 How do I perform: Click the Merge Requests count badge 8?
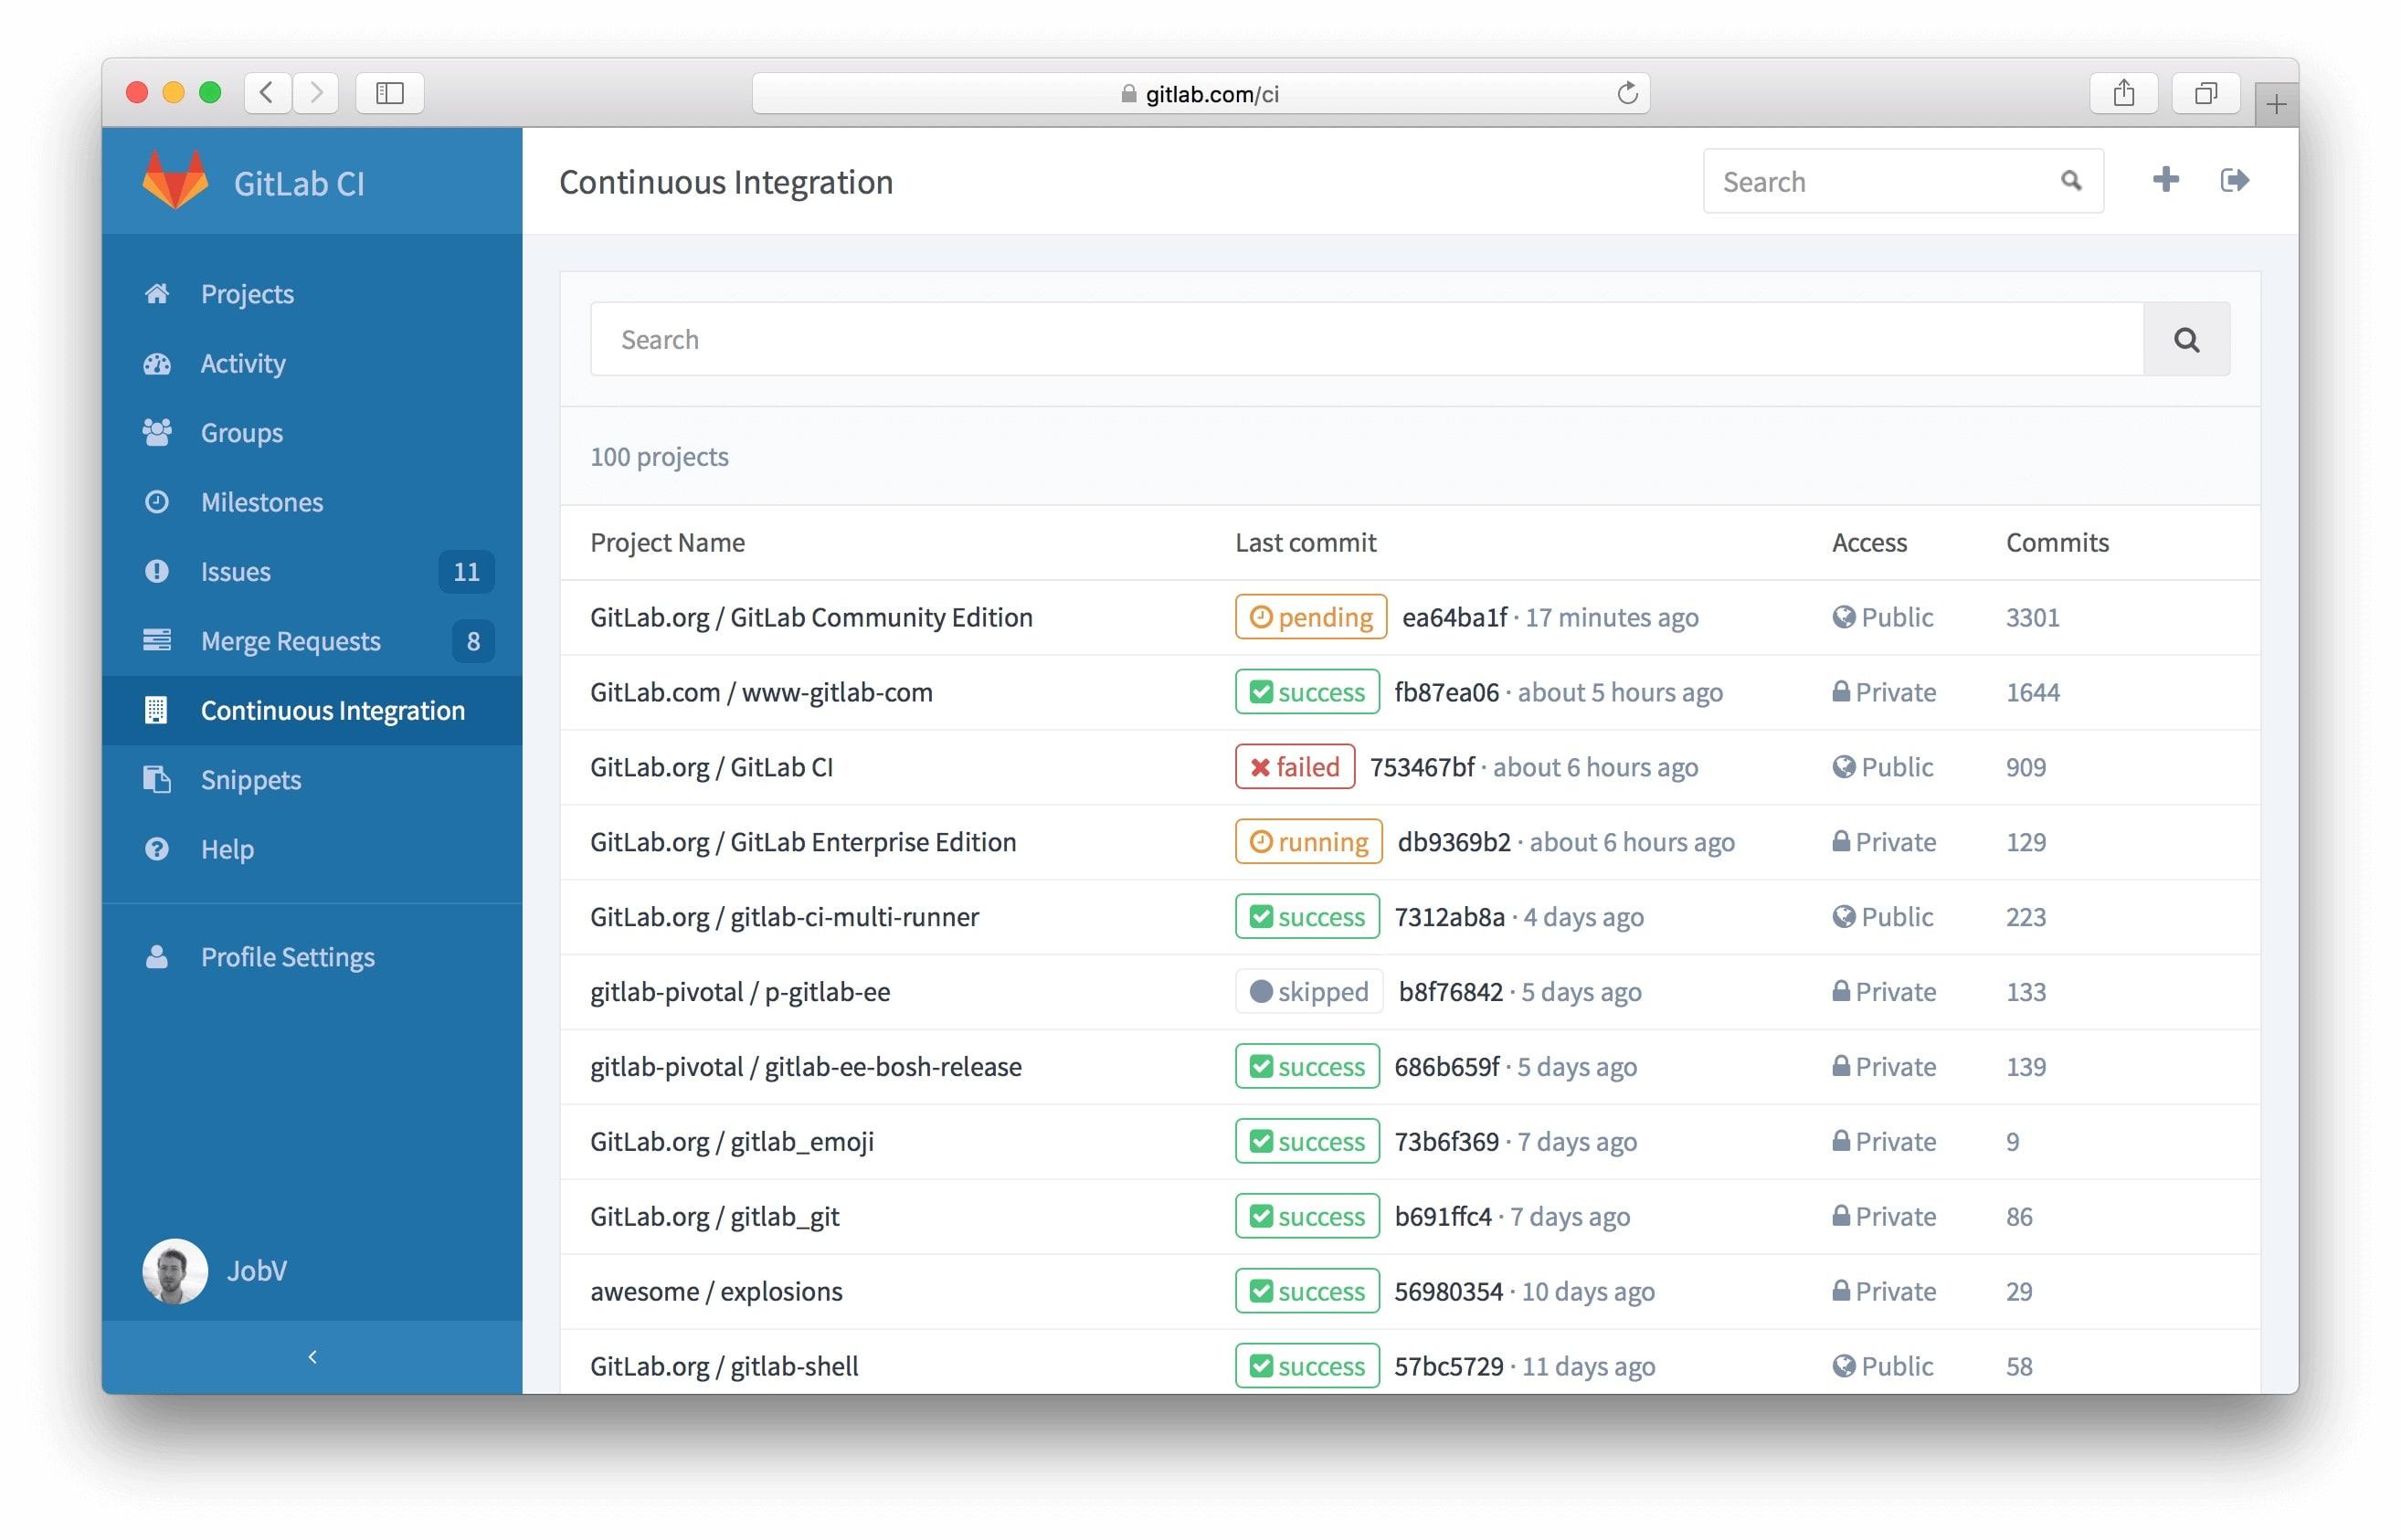pyautogui.click(x=473, y=640)
